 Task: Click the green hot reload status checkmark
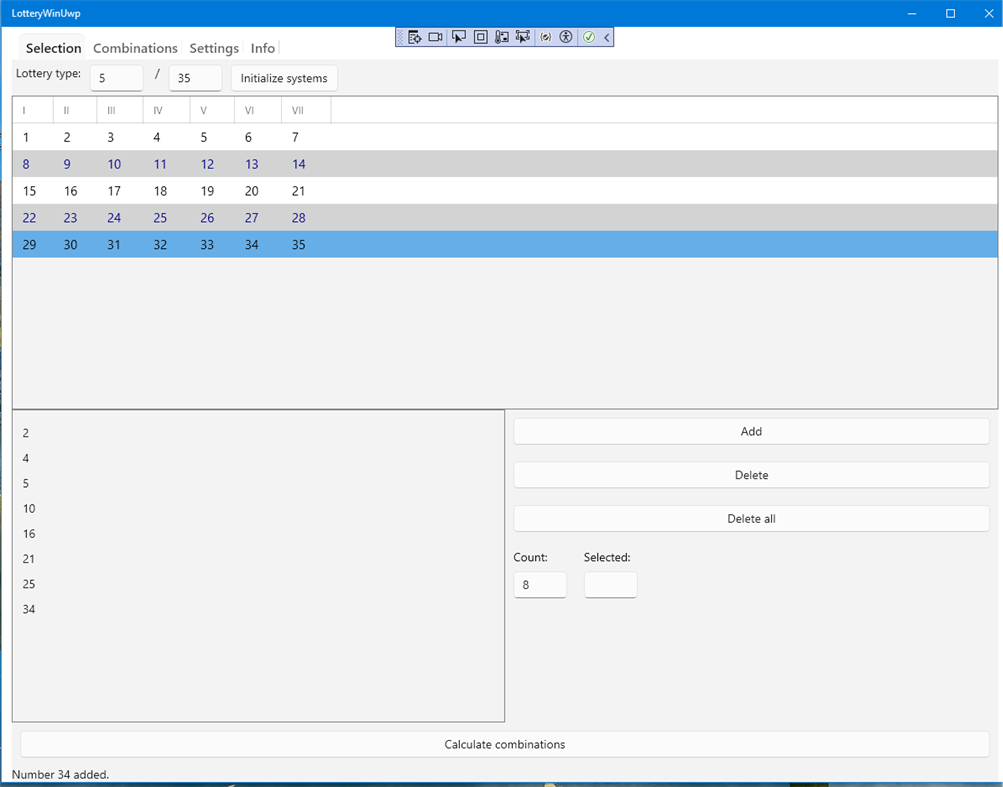pyautogui.click(x=589, y=37)
